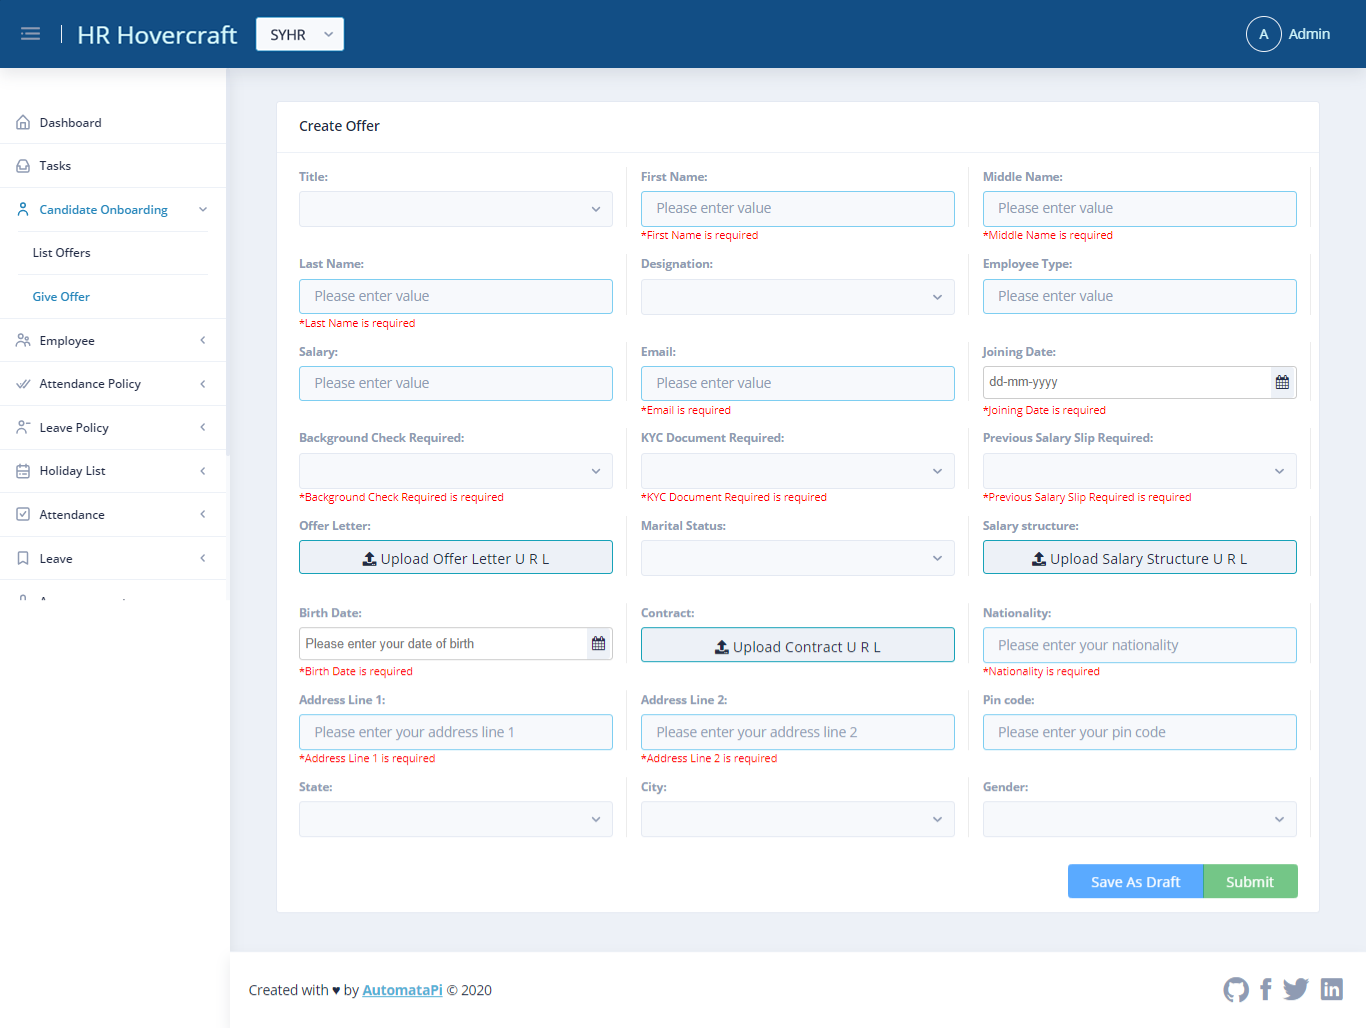Open the Title dropdown

456,209
